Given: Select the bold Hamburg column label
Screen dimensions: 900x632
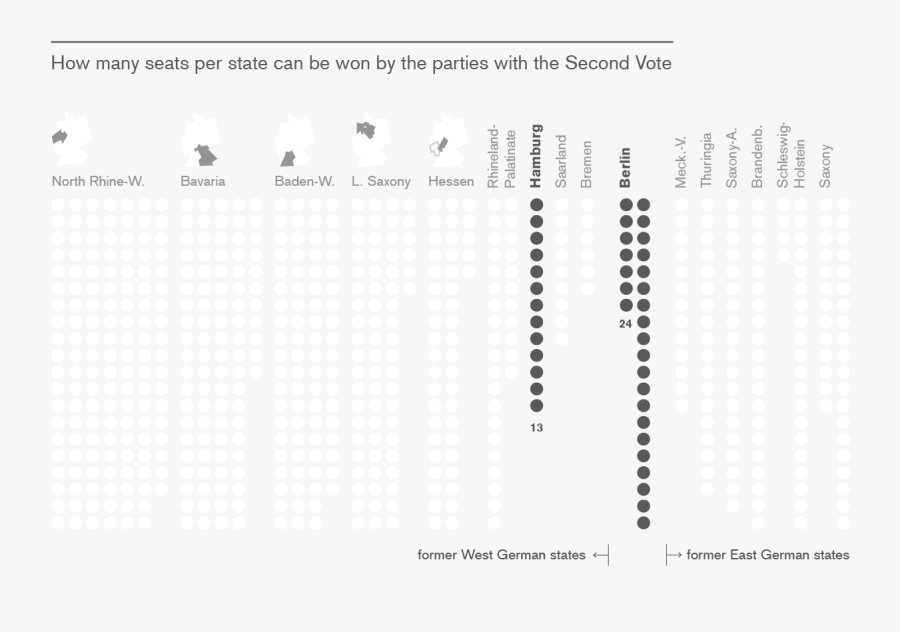Looking at the screenshot, I should (536, 156).
